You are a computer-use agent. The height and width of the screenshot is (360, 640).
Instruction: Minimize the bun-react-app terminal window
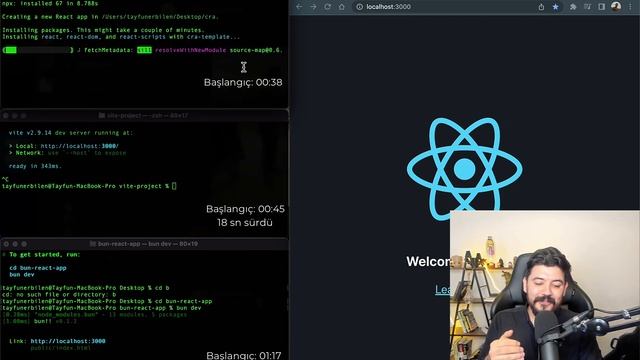[x=15, y=244]
